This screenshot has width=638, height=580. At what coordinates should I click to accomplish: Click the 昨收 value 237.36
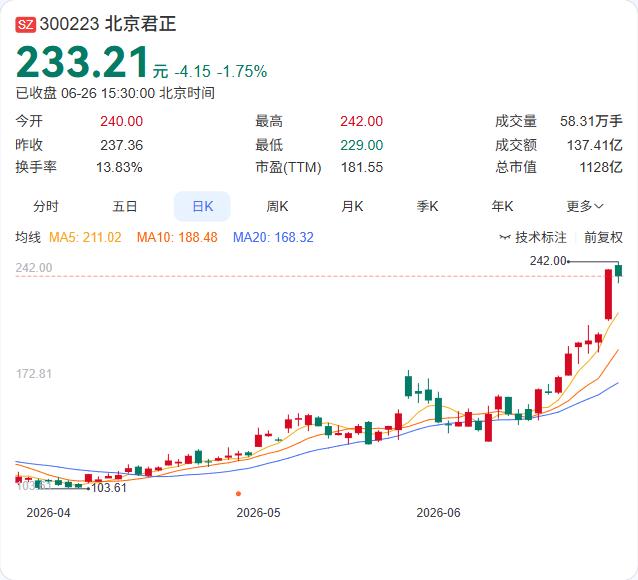121,145
